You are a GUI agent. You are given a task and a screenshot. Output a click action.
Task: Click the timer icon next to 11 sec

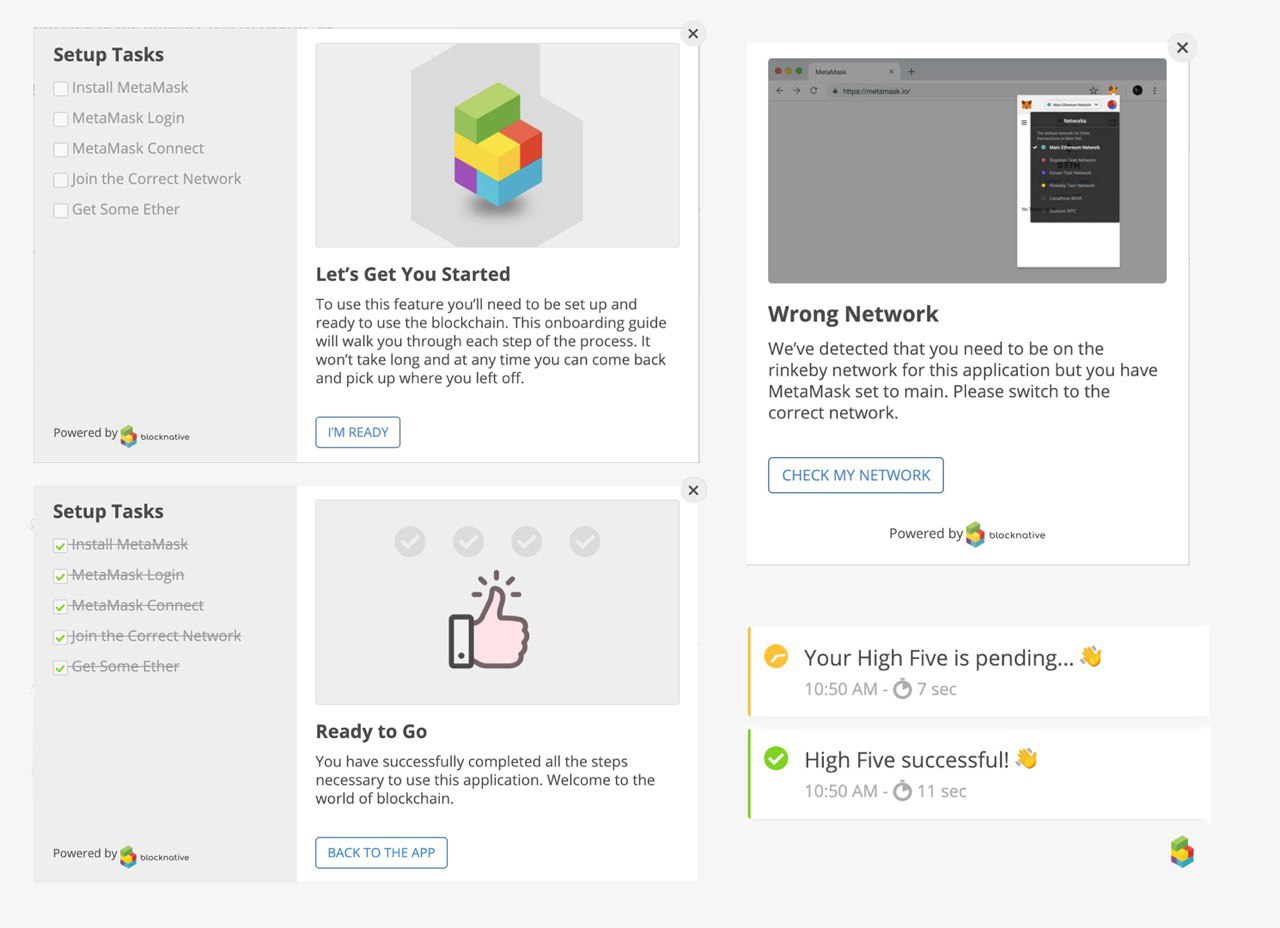tap(902, 790)
